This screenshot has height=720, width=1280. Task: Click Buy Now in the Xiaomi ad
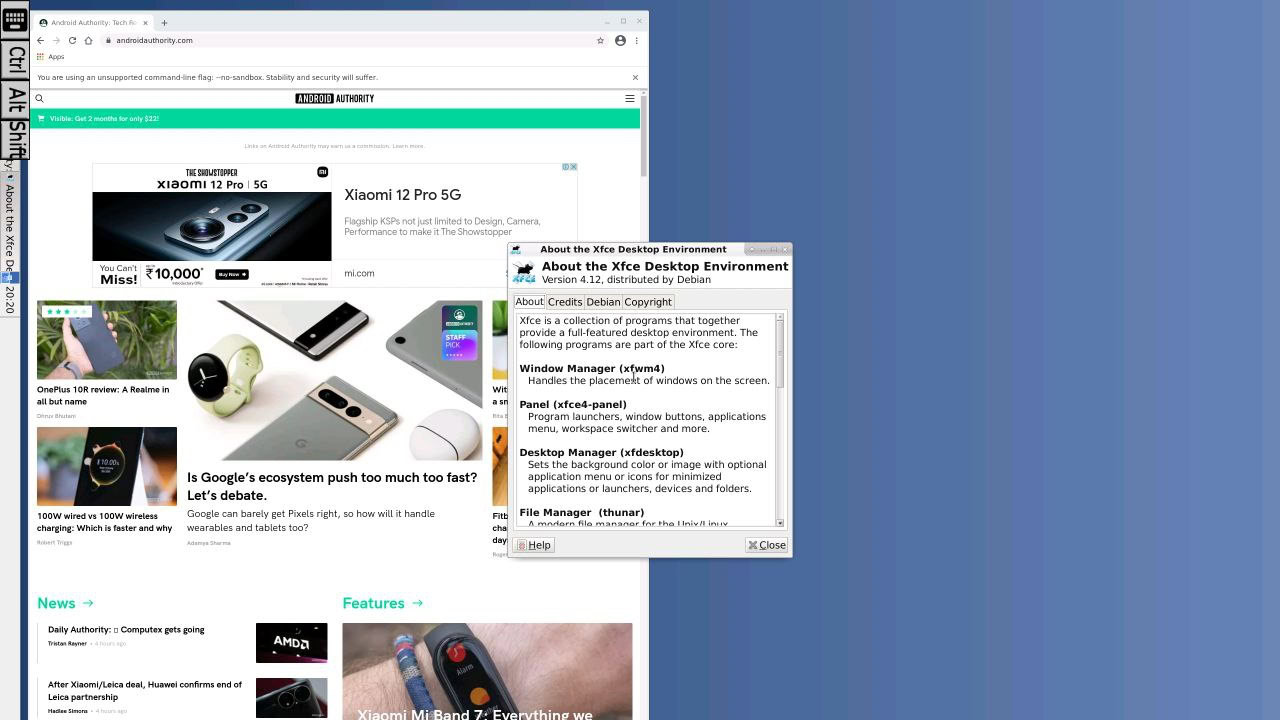tap(231, 274)
